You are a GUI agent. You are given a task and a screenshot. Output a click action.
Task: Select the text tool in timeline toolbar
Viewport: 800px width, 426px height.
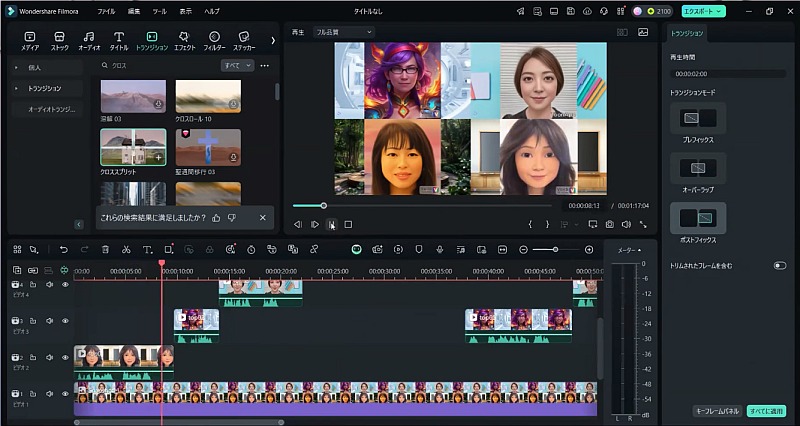click(147, 249)
